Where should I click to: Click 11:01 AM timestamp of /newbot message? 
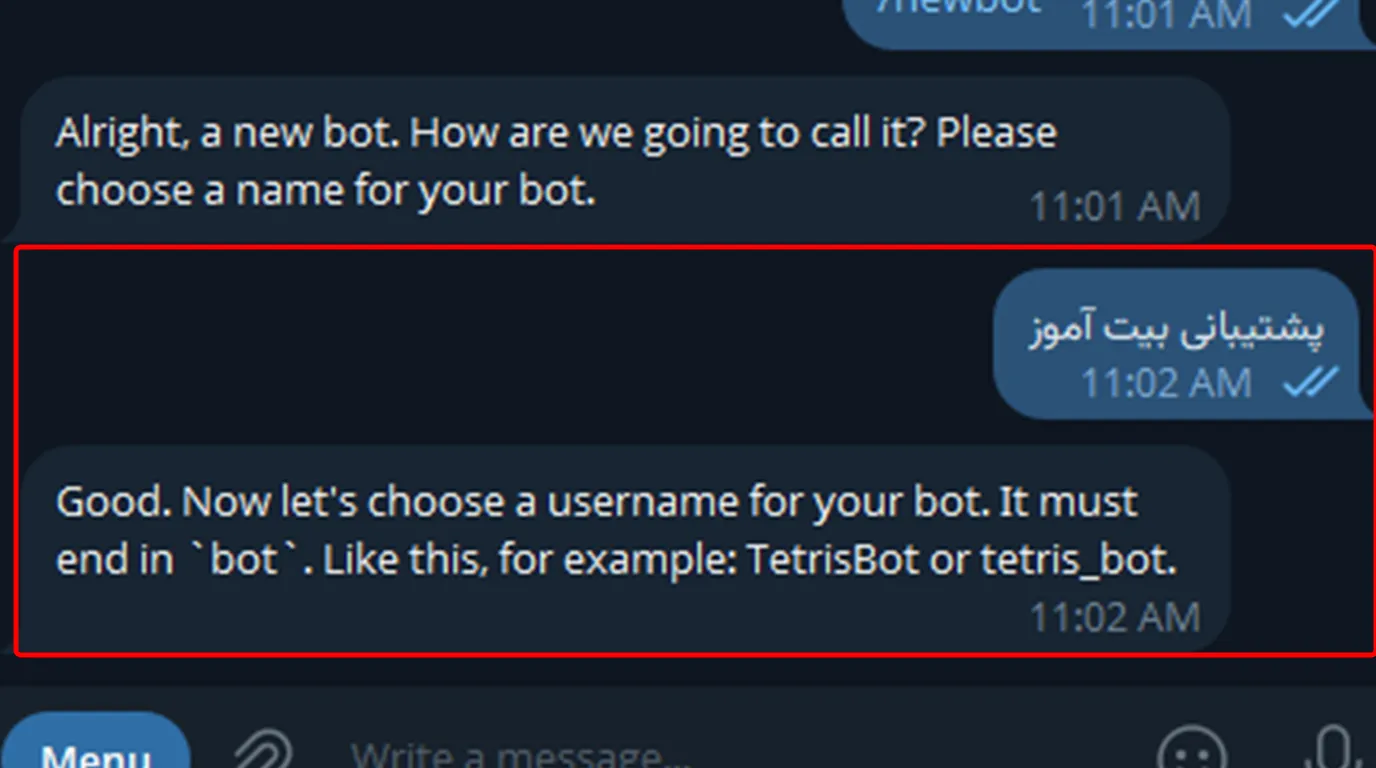point(1166,13)
